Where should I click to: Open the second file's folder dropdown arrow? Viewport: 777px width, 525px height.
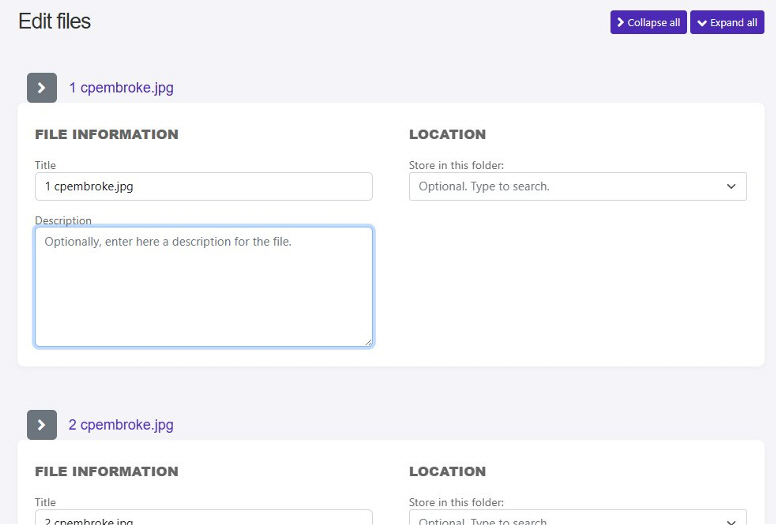[731, 520]
